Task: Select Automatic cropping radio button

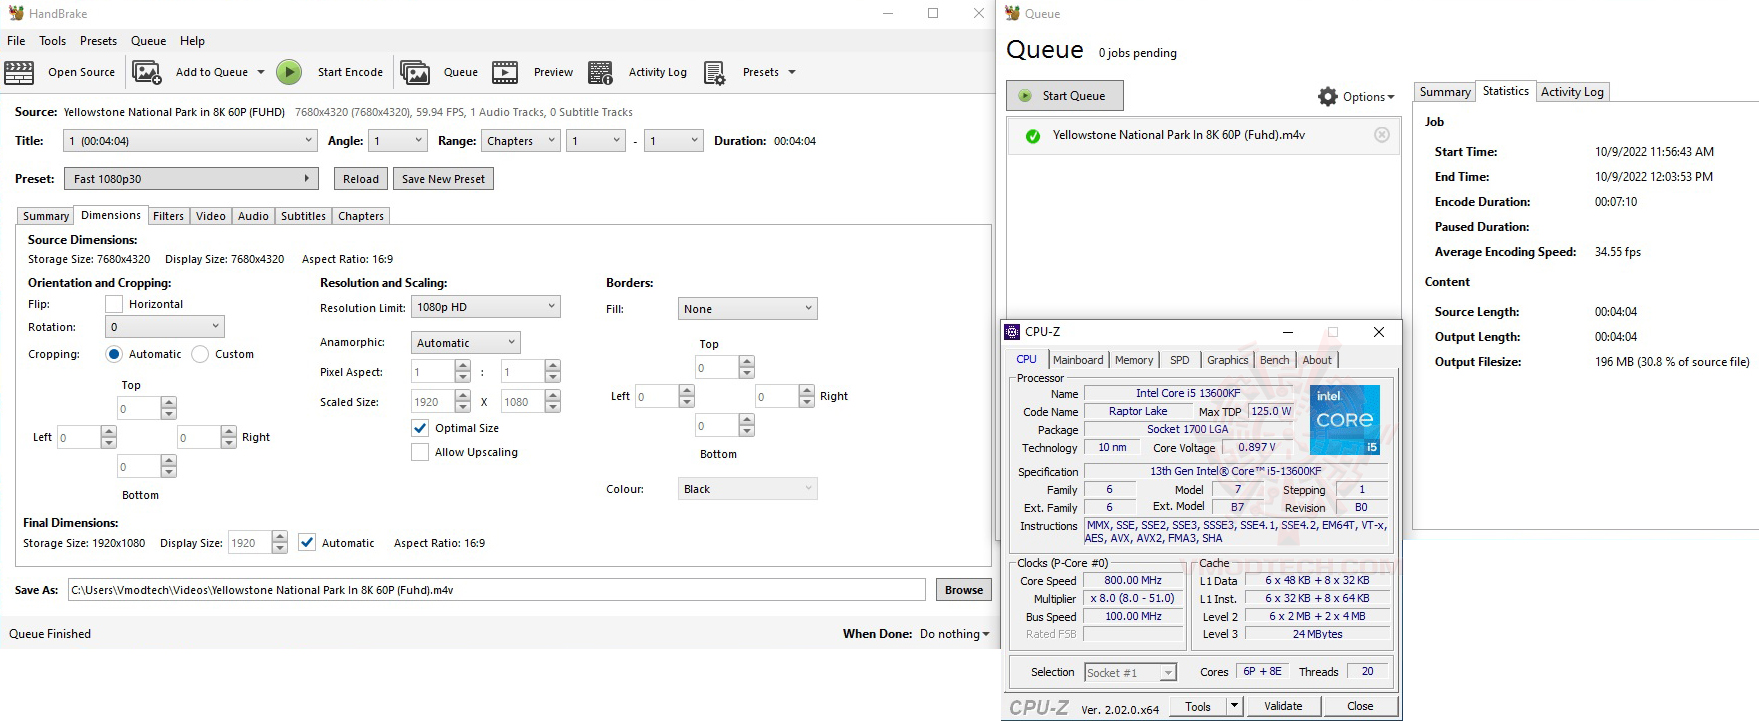Action: (x=114, y=354)
